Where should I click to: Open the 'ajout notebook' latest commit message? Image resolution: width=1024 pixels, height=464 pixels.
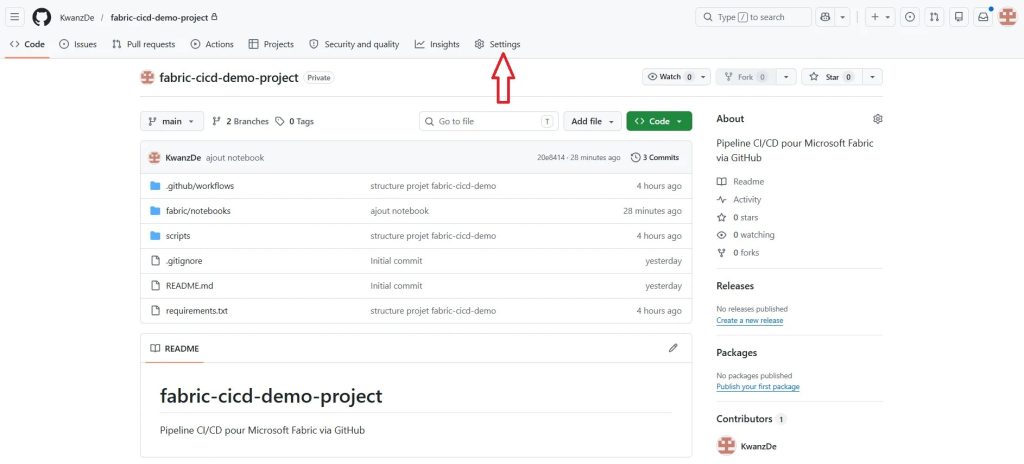[235, 157]
